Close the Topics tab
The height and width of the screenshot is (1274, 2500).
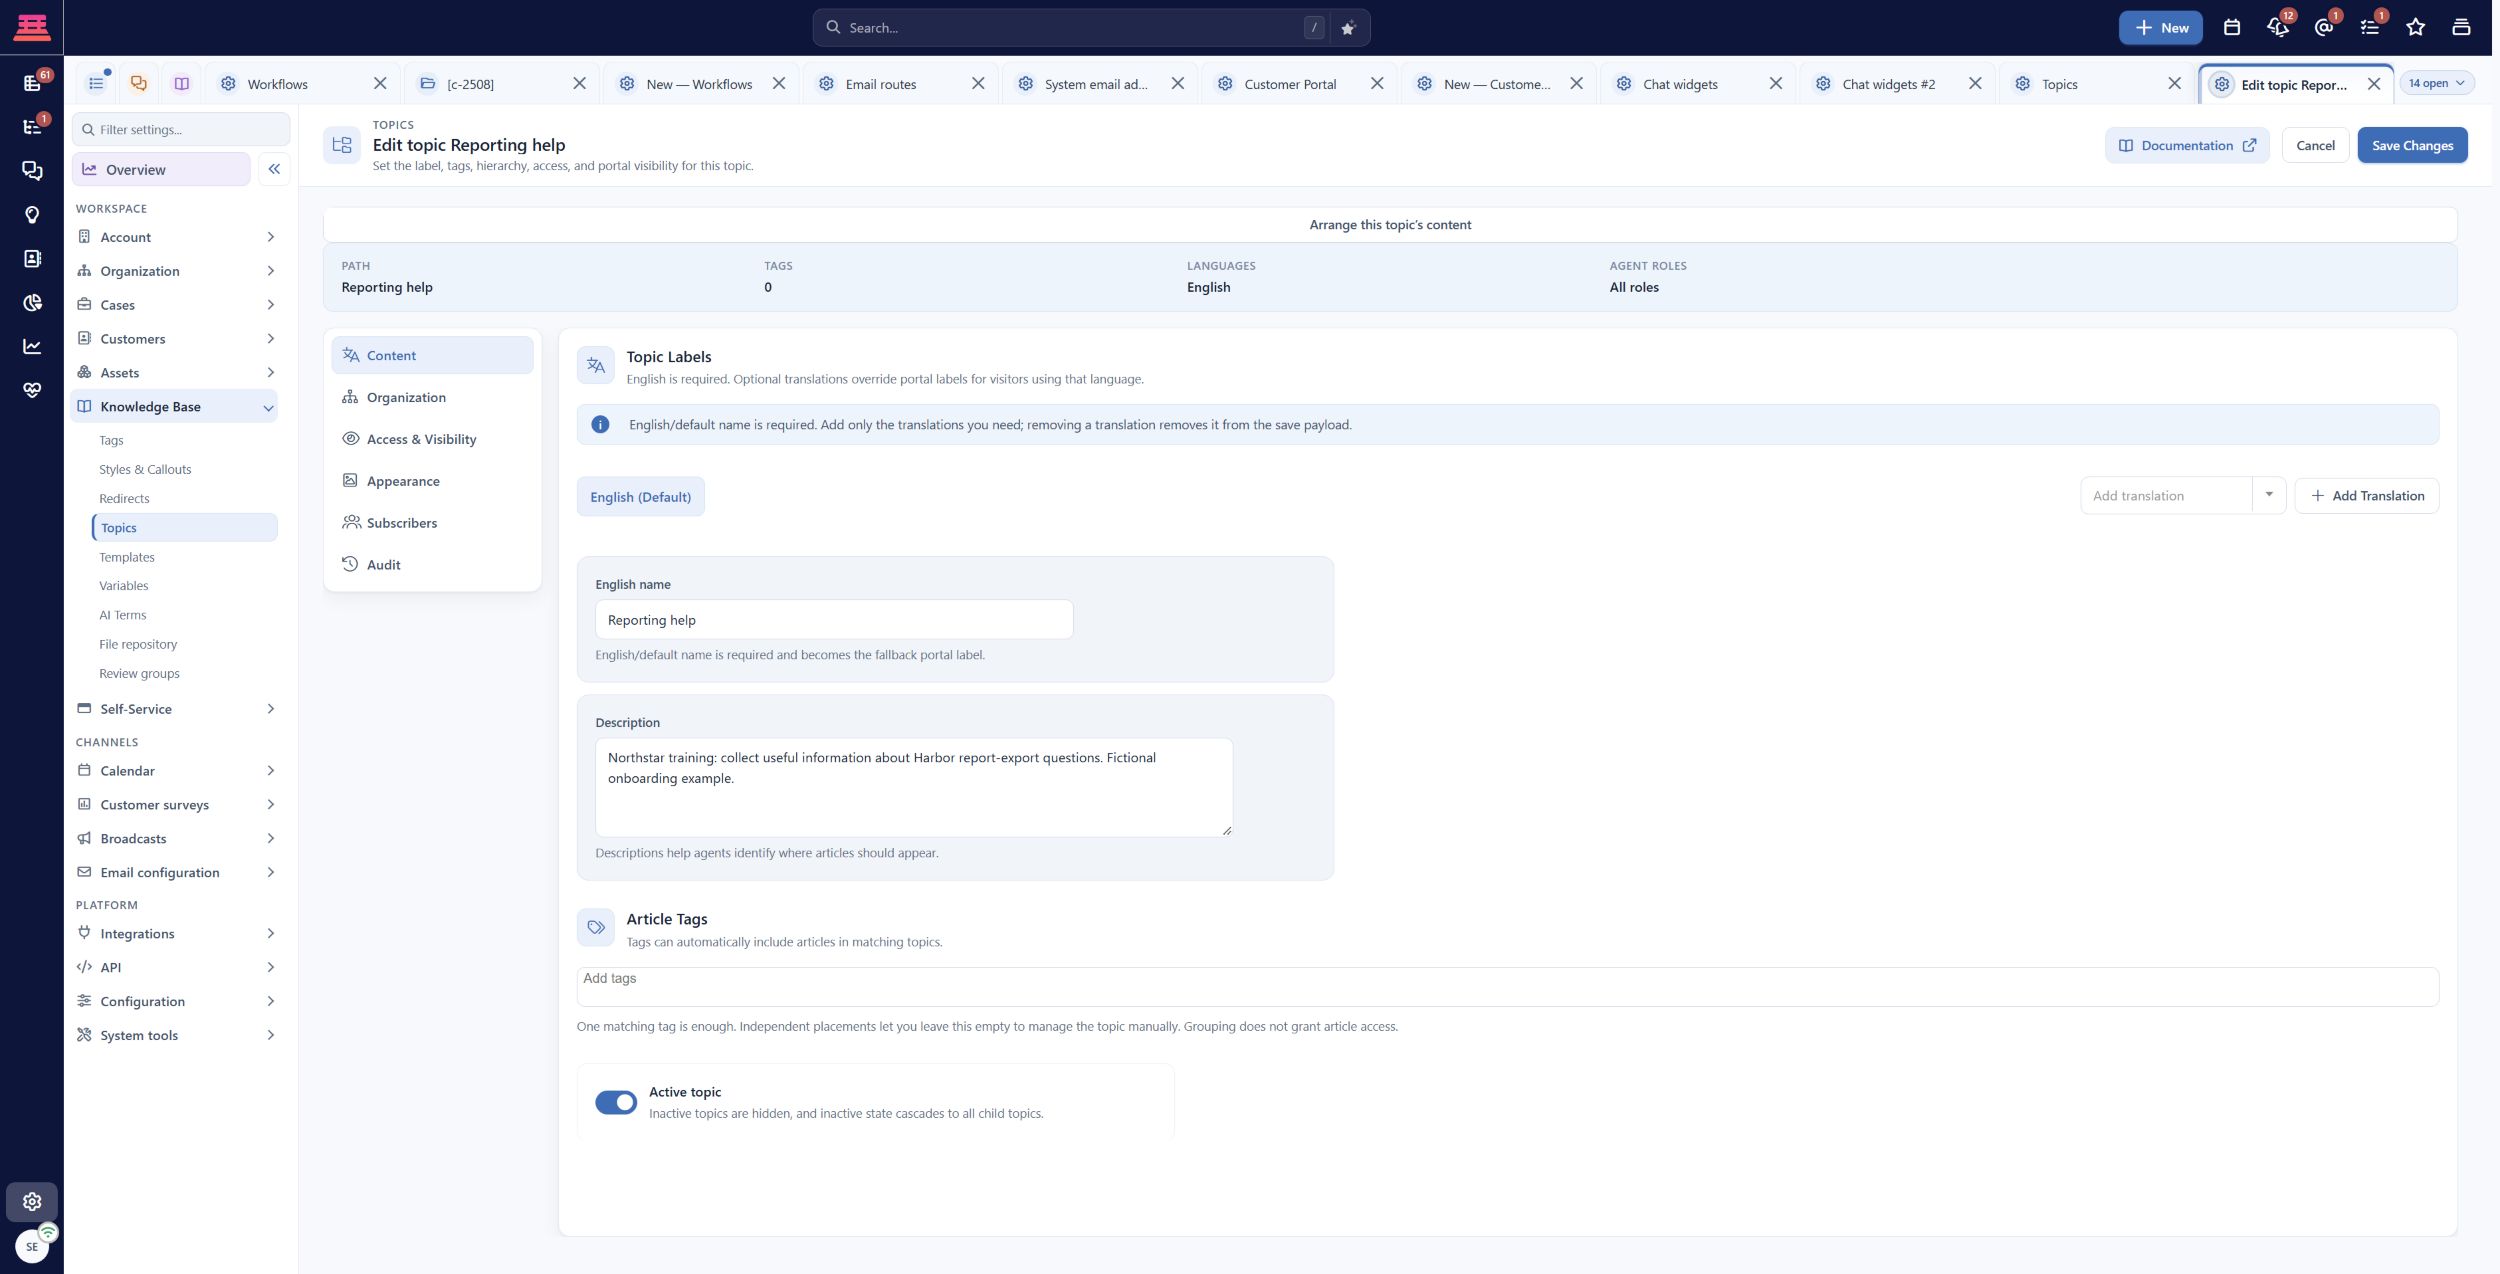(2174, 84)
